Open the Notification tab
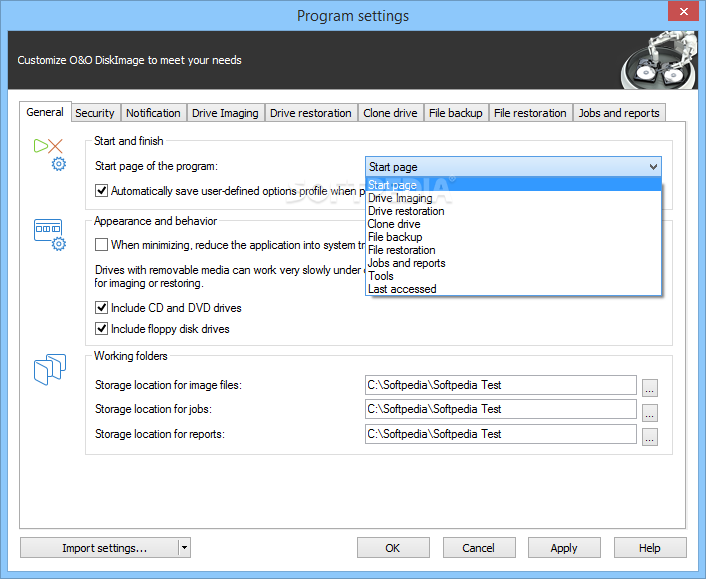This screenshot has width=706, height=579. [153, 113]
